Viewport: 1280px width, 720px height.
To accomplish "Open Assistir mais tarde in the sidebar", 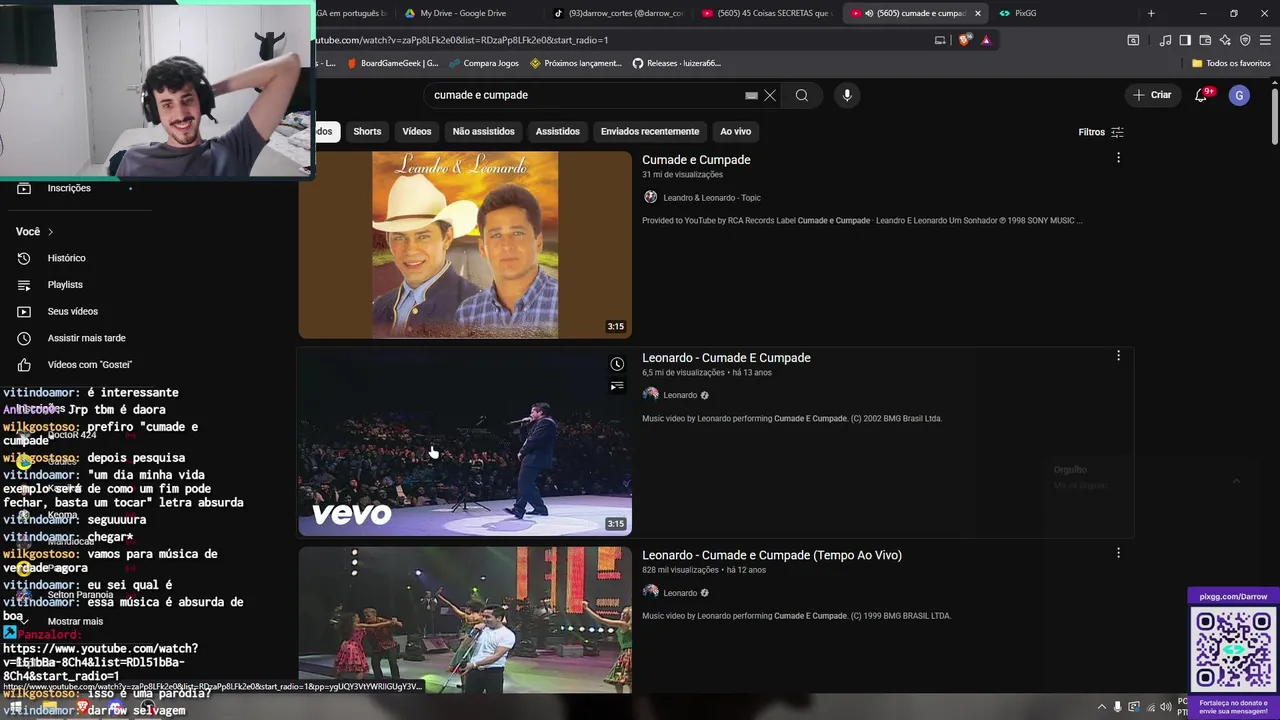I will click(x=87, y=338).
